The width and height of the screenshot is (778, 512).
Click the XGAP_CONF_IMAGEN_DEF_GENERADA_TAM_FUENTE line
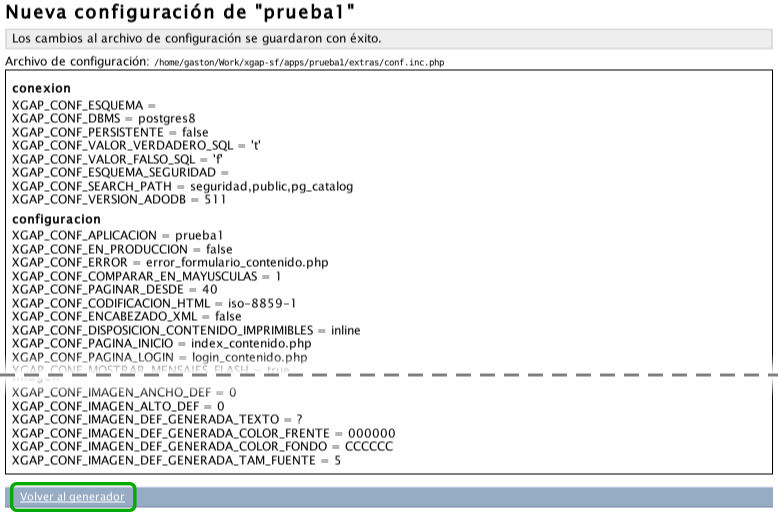pyautogui.click(x=176, y=460)
